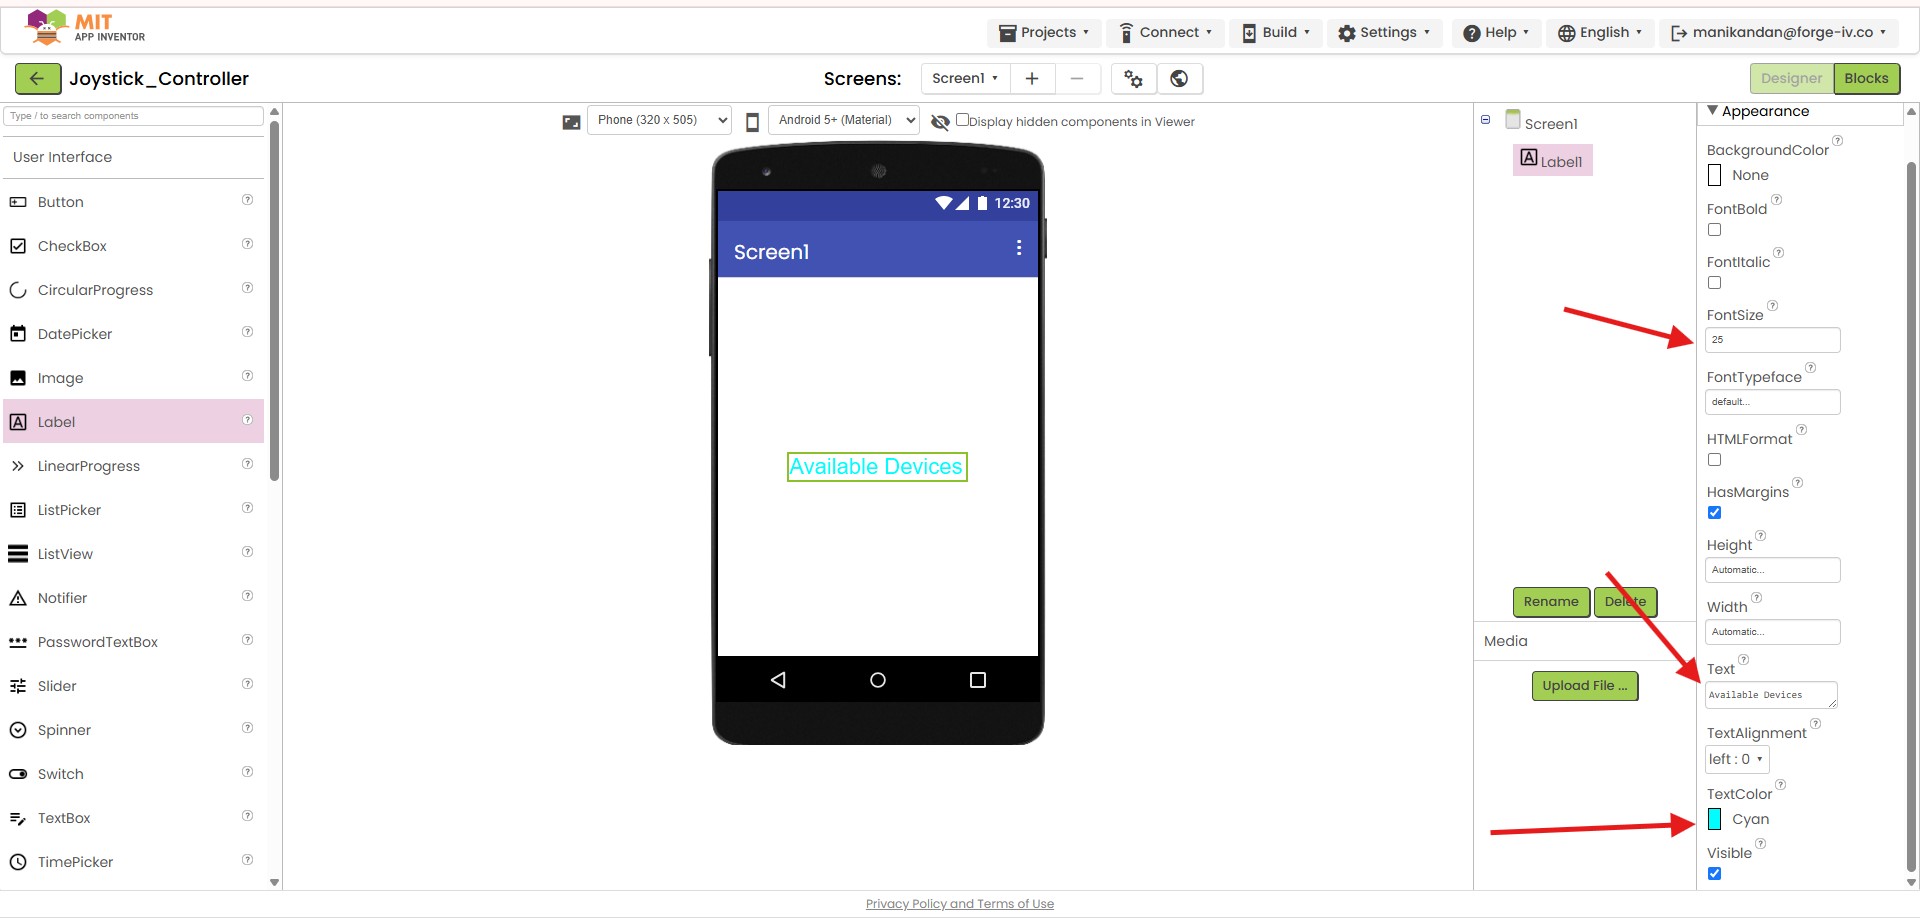Open help for the Button component
1920x918 pixels.
click(247, 200)
